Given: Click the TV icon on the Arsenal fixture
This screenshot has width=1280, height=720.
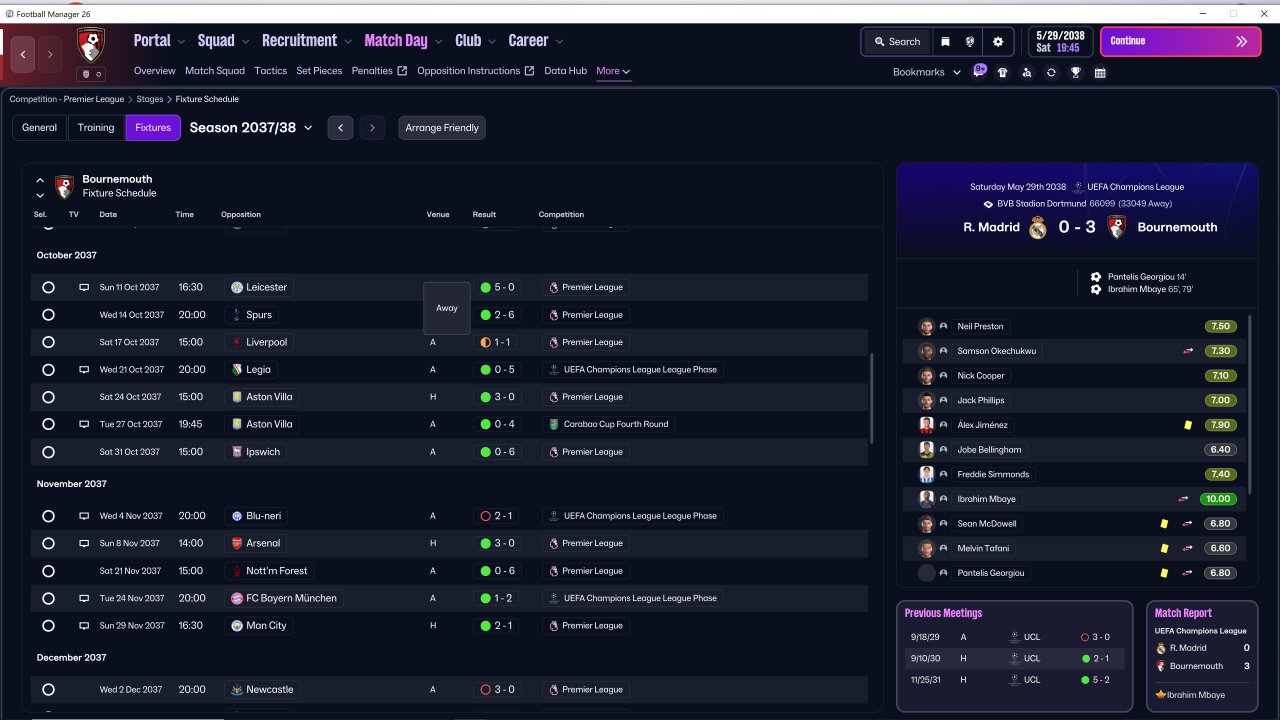Looking at the screenshot, I should tap(85, 543).
